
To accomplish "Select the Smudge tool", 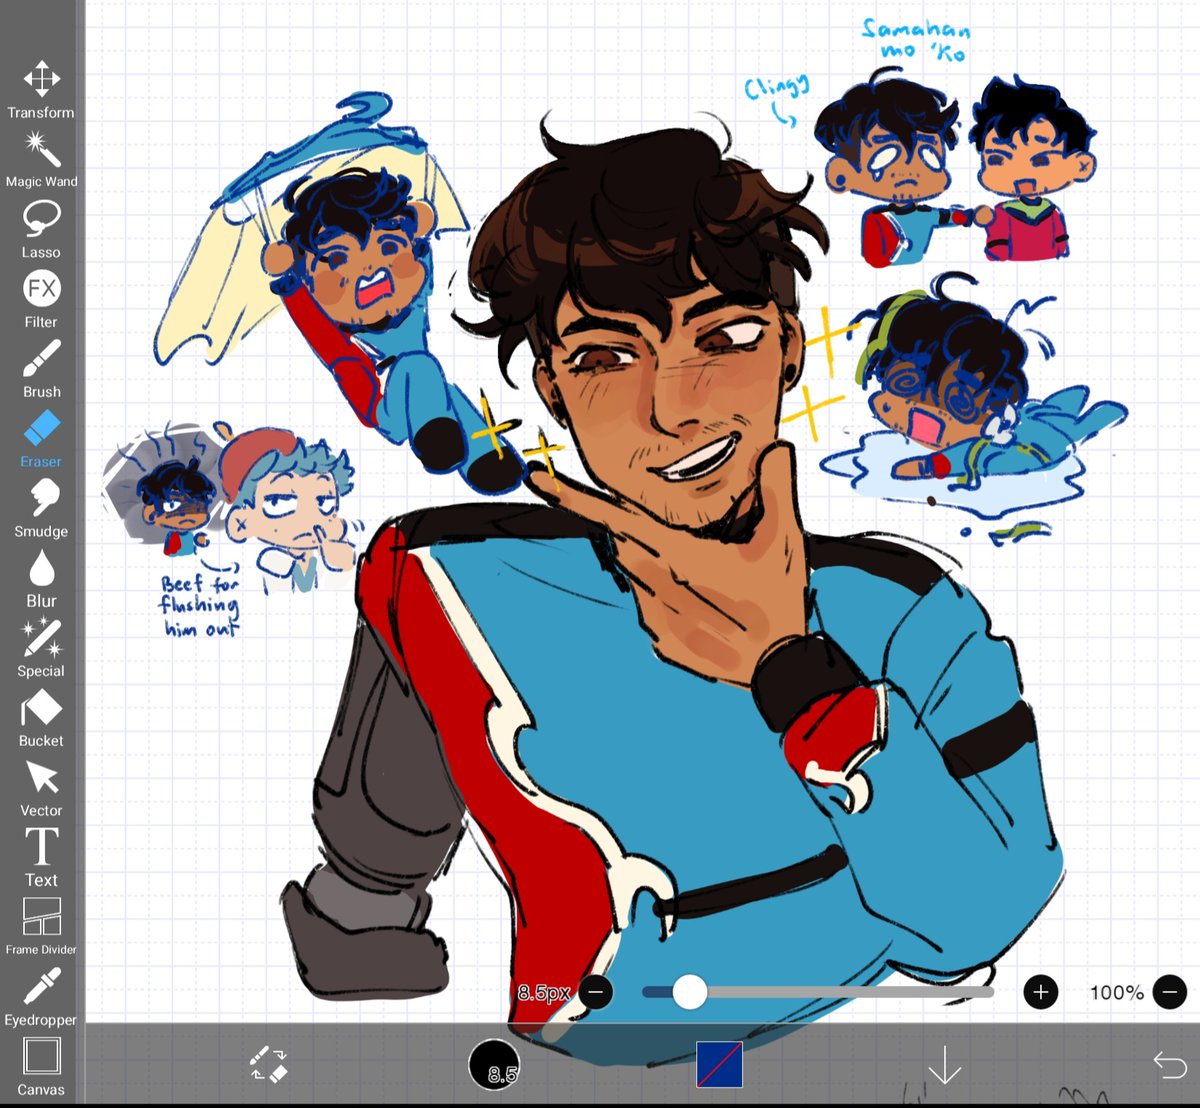I will tap(41, 509).
